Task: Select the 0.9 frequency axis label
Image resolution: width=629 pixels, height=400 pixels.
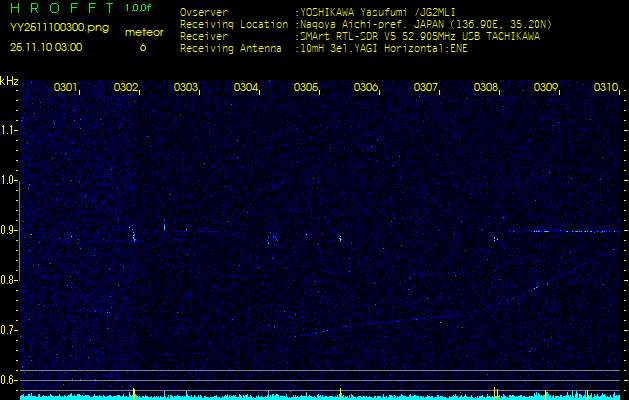Action: click(9, 230)
